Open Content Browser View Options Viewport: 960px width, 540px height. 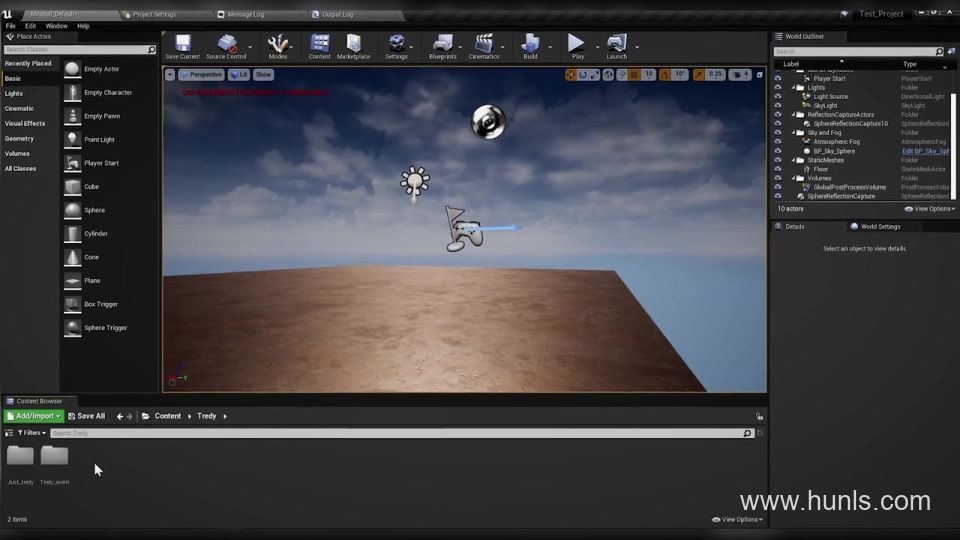[737, 520]
